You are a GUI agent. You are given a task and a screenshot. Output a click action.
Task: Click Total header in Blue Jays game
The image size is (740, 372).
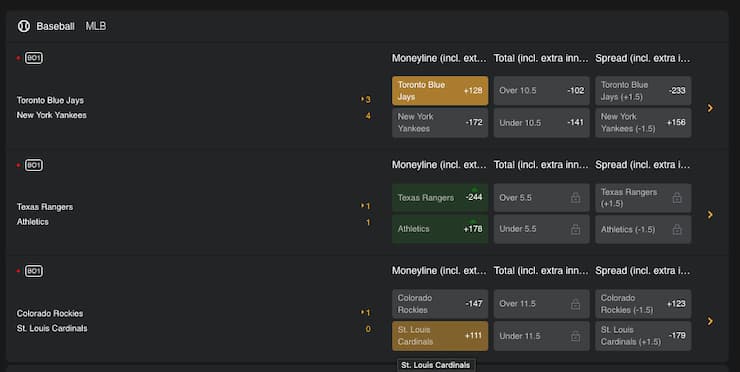point(541,59)
